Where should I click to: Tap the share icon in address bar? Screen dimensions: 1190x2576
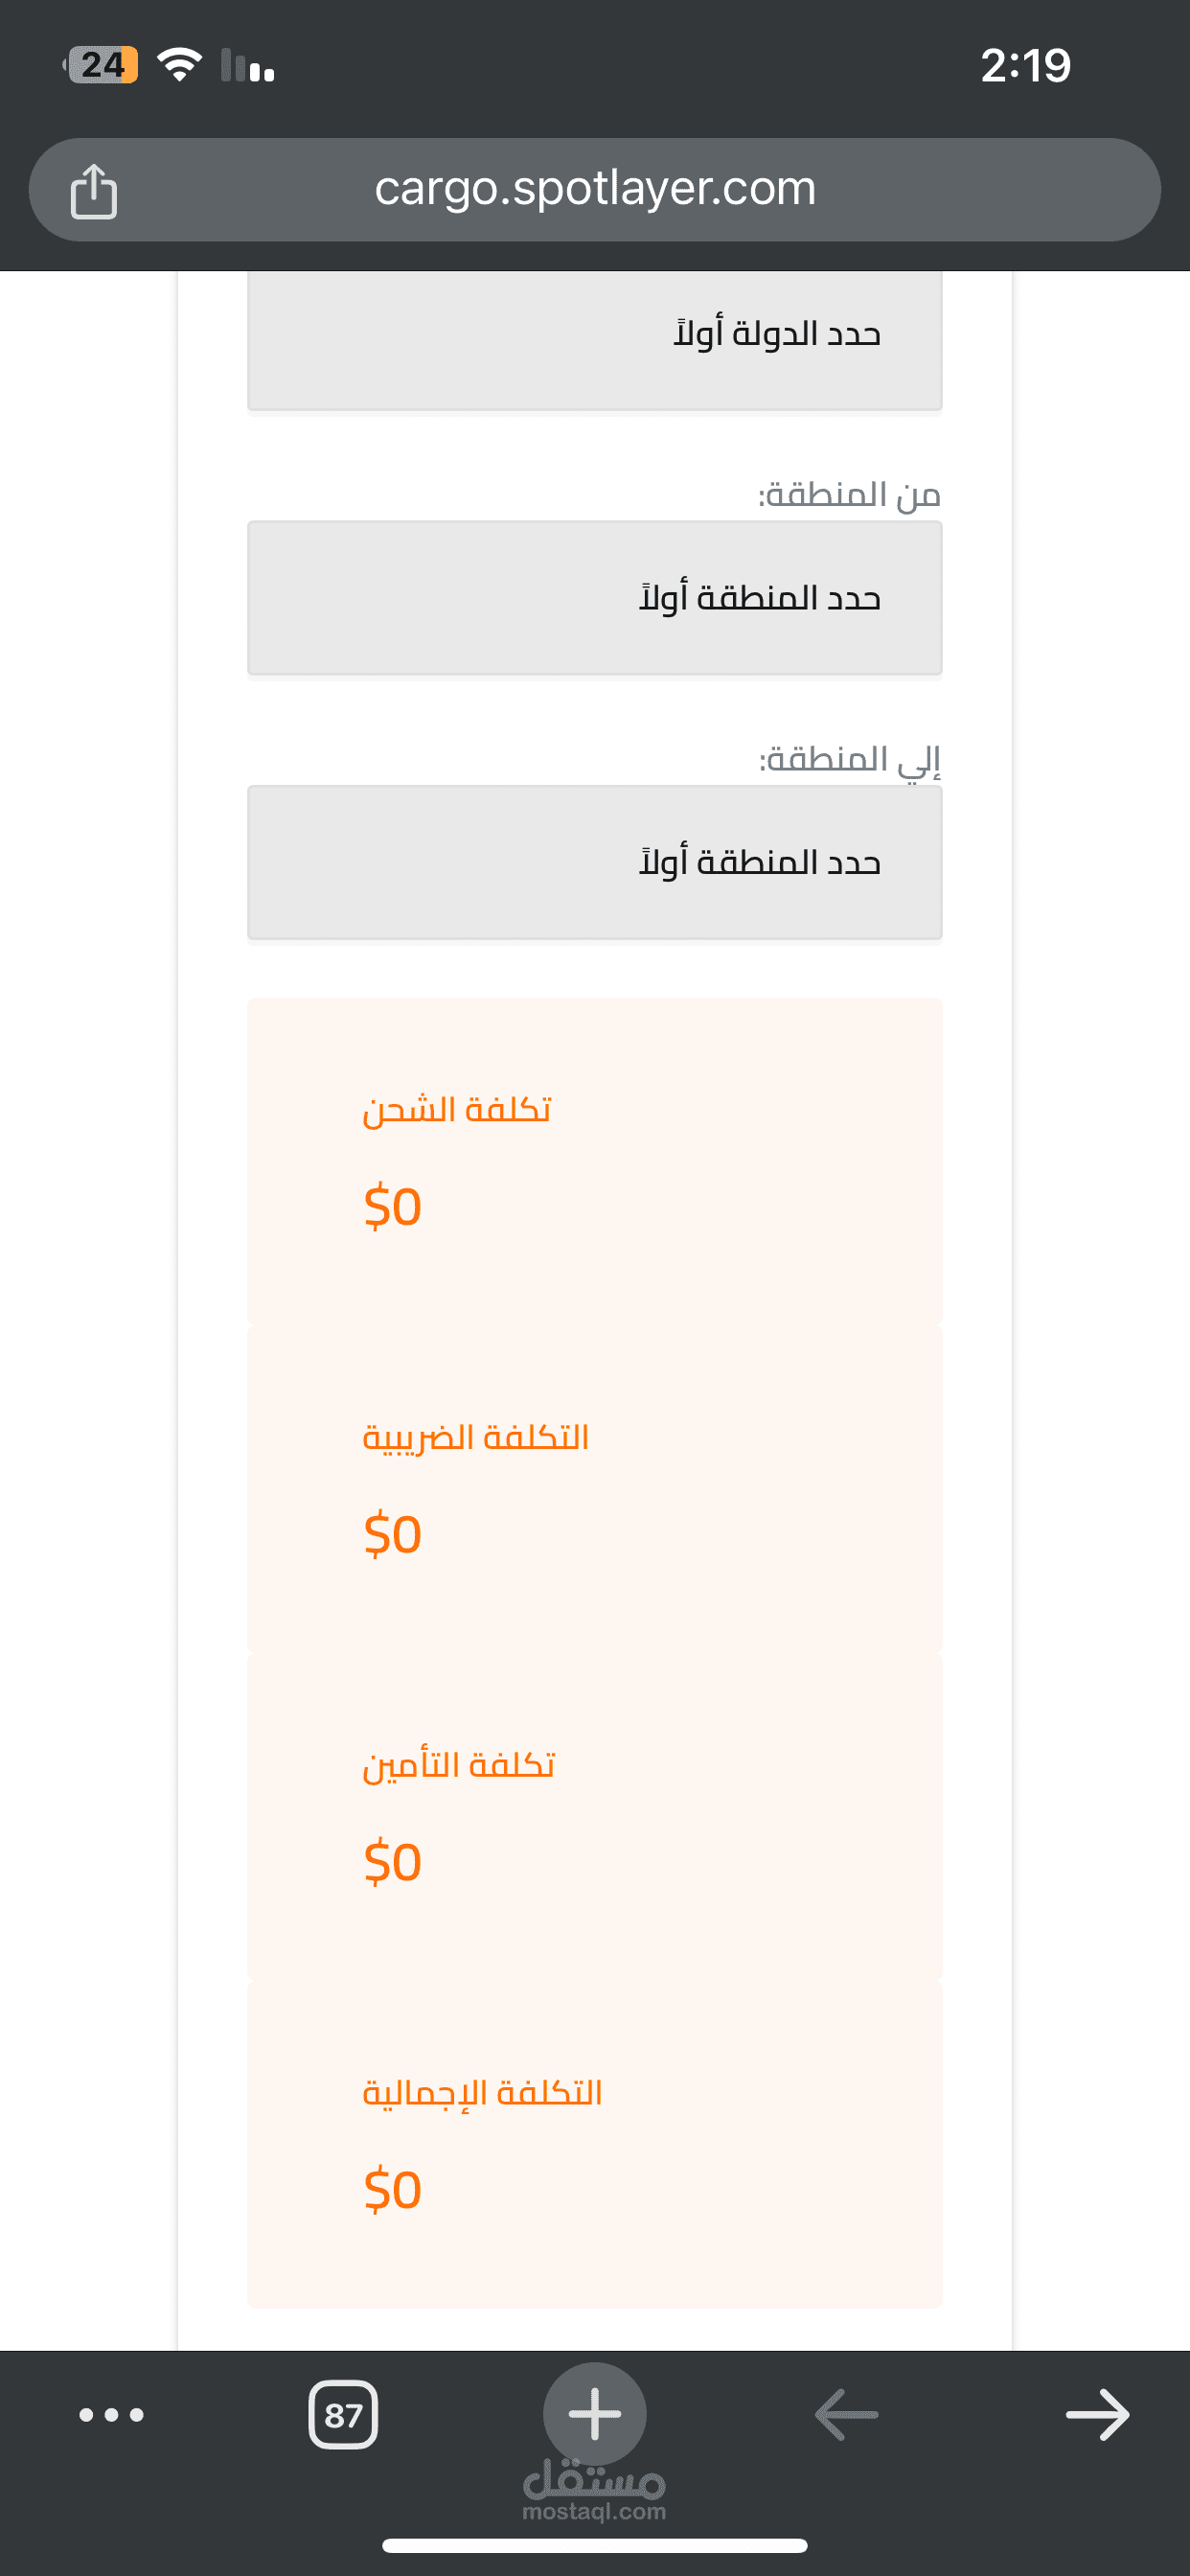pos(94,190)
